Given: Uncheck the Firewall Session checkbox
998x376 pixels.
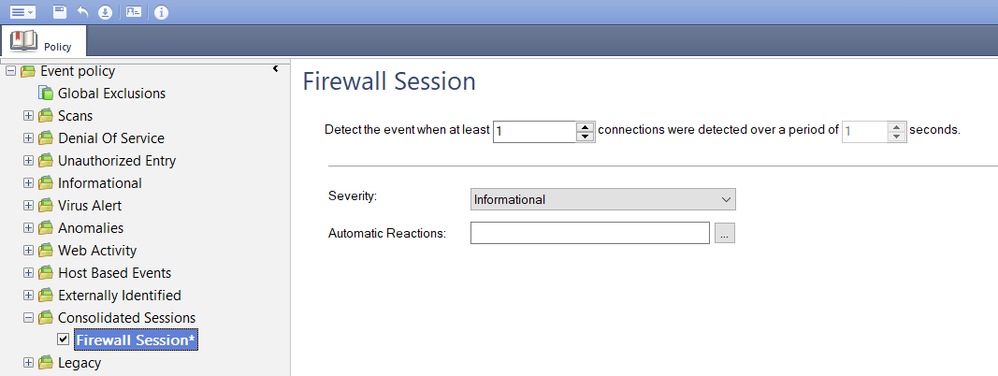Looking at the screenshot, I should pos(63,339).
